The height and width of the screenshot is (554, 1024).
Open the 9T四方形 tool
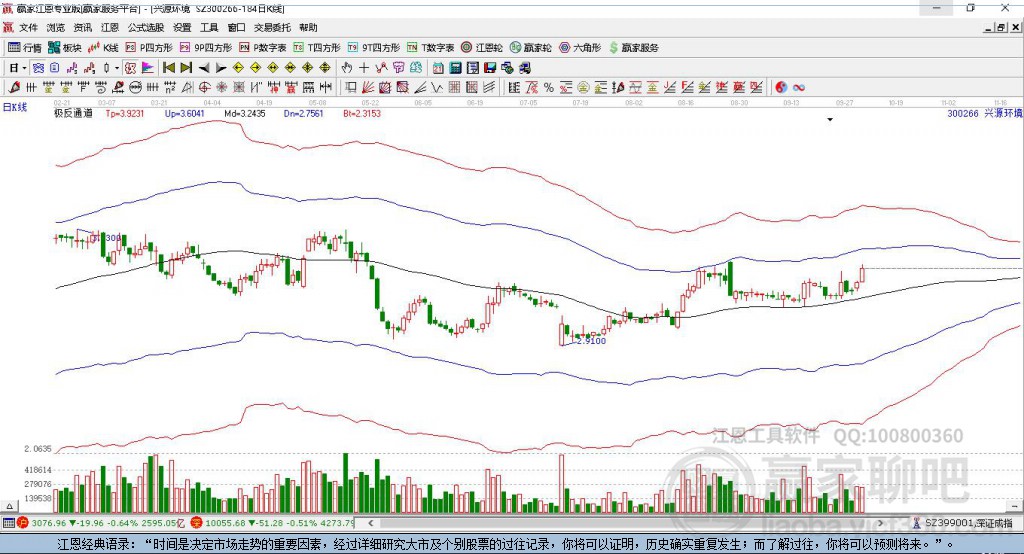[x=373, y=48]
